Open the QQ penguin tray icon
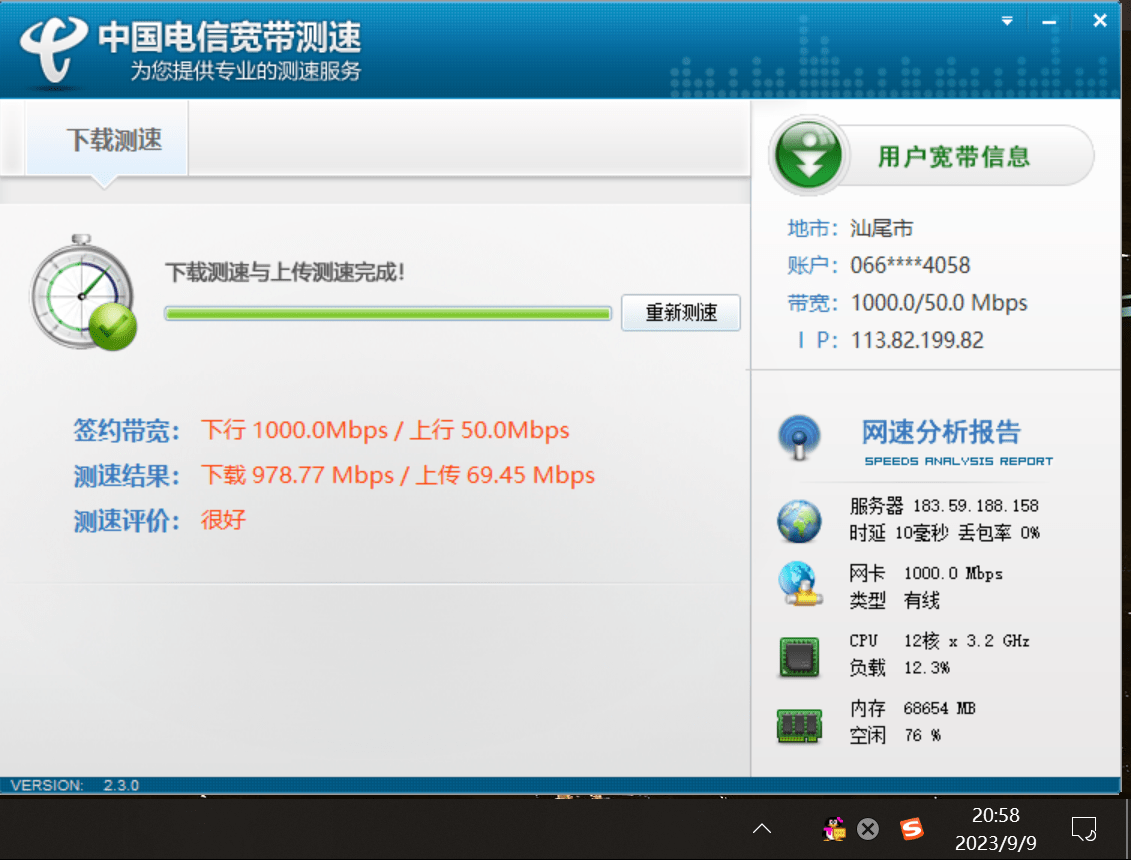Image resolution: width=1131 pixels, height=860 pixels. pos(834,829)
